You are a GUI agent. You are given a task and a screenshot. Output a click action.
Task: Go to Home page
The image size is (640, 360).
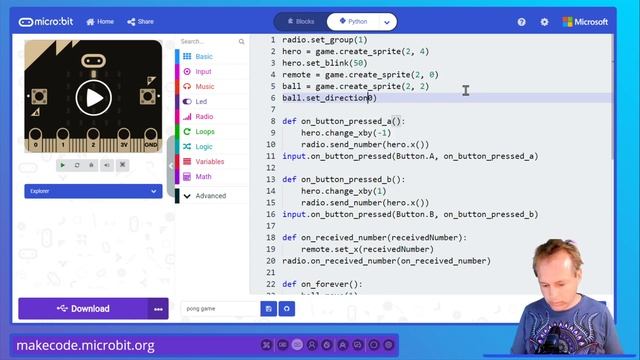point(100,22)
